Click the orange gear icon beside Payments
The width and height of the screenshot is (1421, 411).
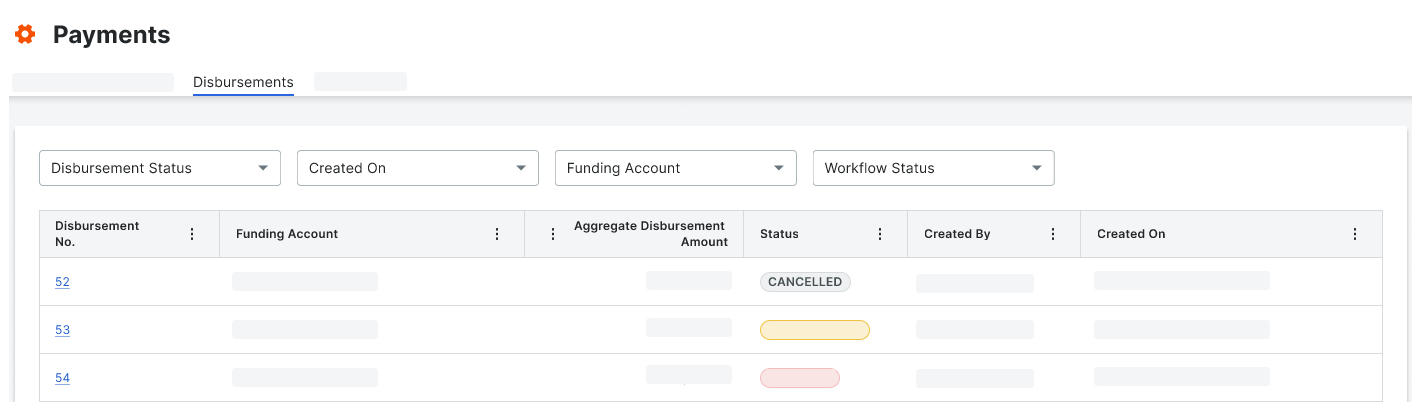(25, 35)
